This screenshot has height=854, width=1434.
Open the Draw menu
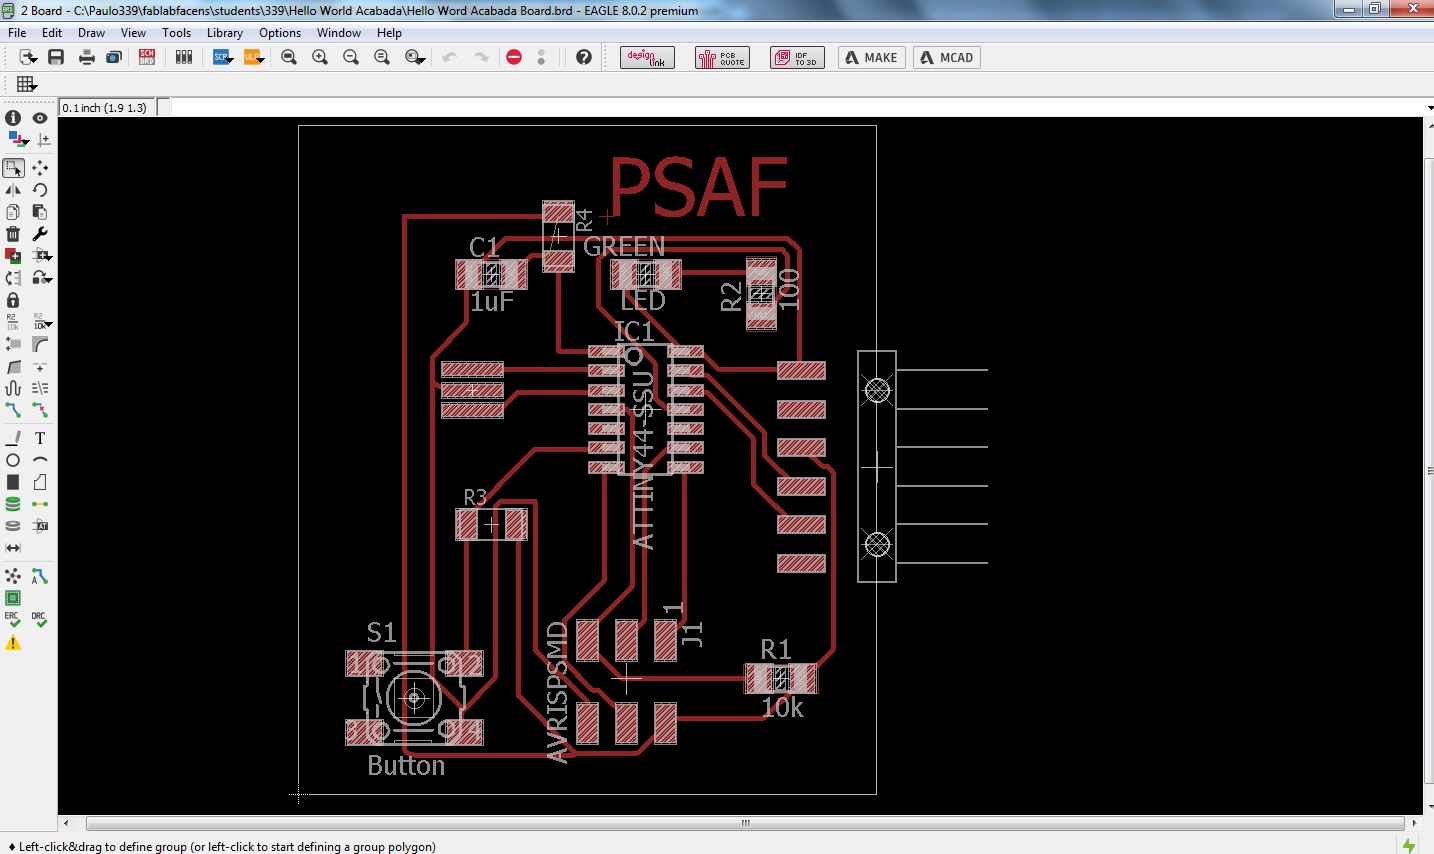(x=91, y=33)
